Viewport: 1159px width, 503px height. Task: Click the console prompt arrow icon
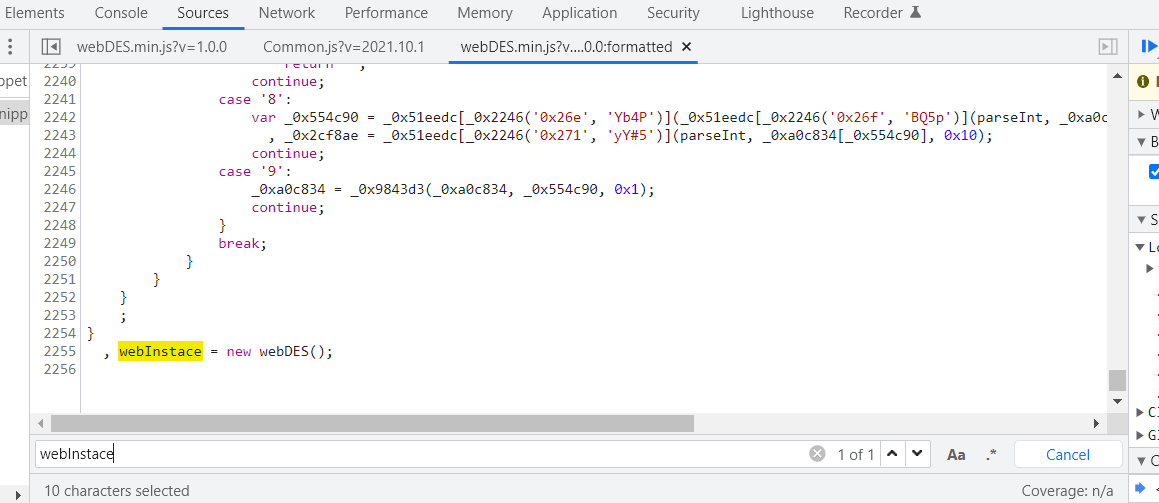click(1140, 487)
